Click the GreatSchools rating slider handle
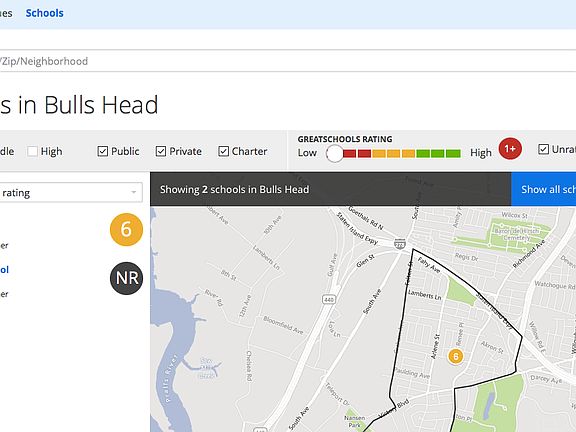The height and width of the screenshot is (432, 576). click(335, 153)
